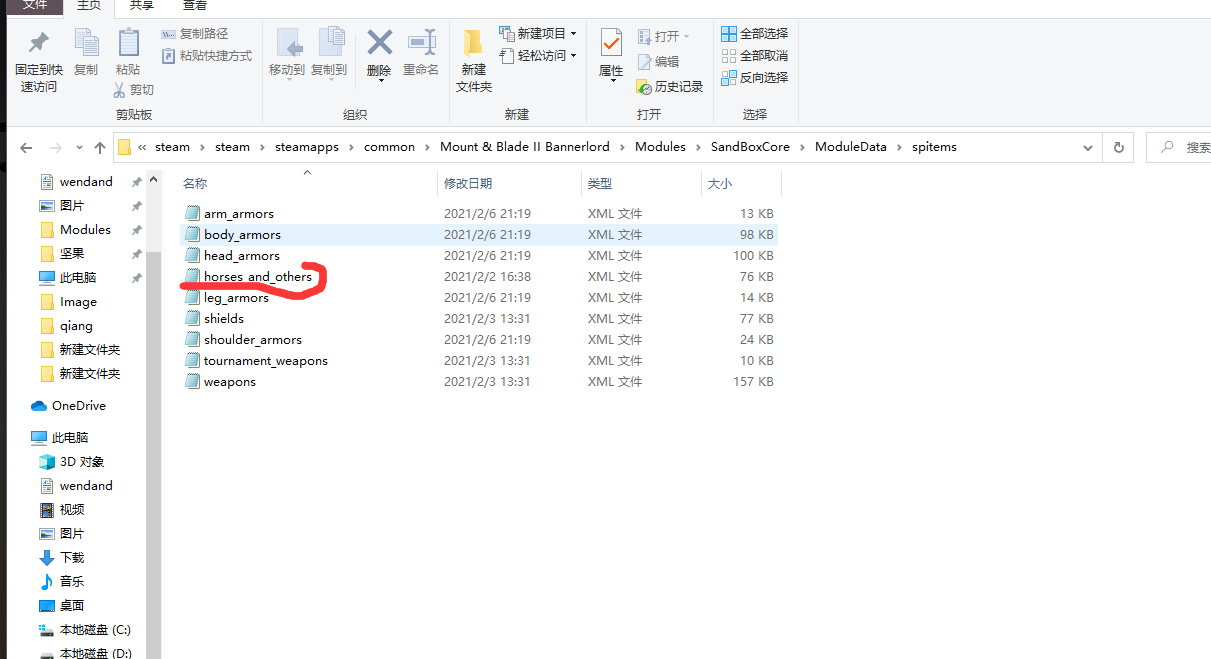Screen dimensions: 1211x659
Task: Open Modules in quick access sidebar
Action: point(85,229)
